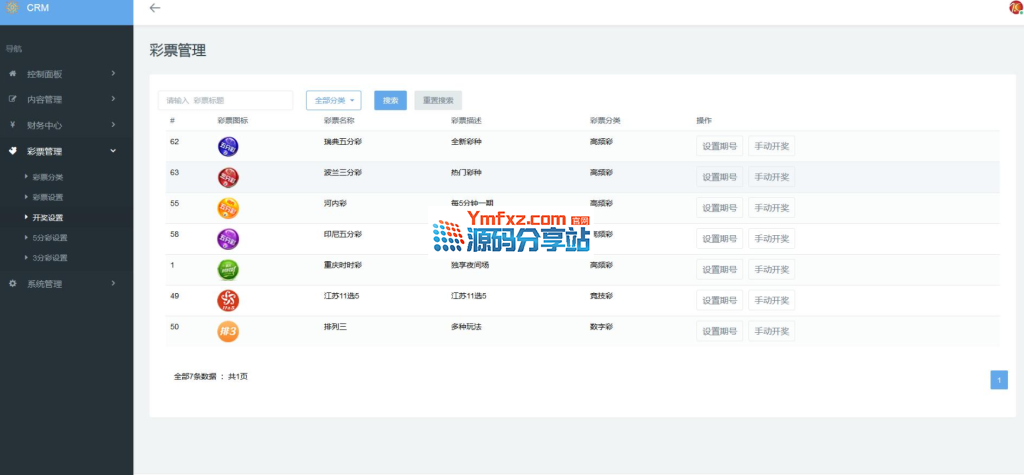Image resolution: width=1024 pixels, height=475 pixels.
Task: Click 手动开奖 for 瑞典五分彩 row
Action: point(771,147)
